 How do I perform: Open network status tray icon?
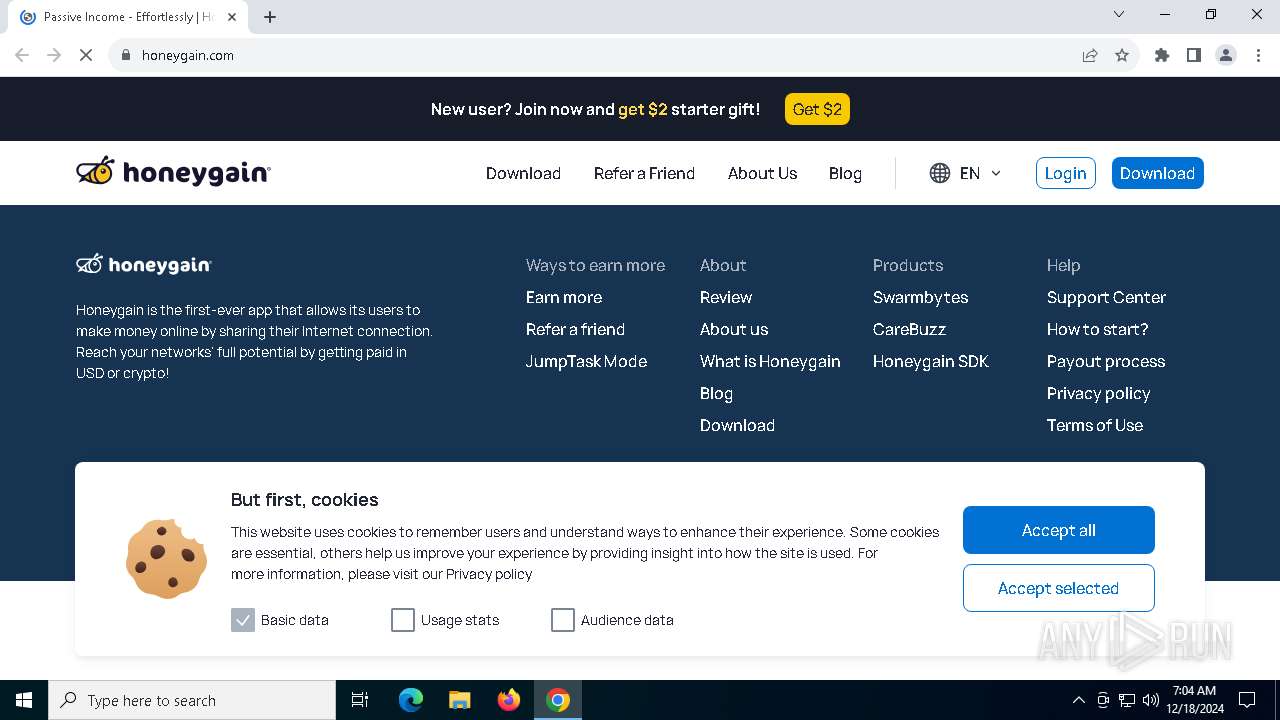click(1127, 700)
